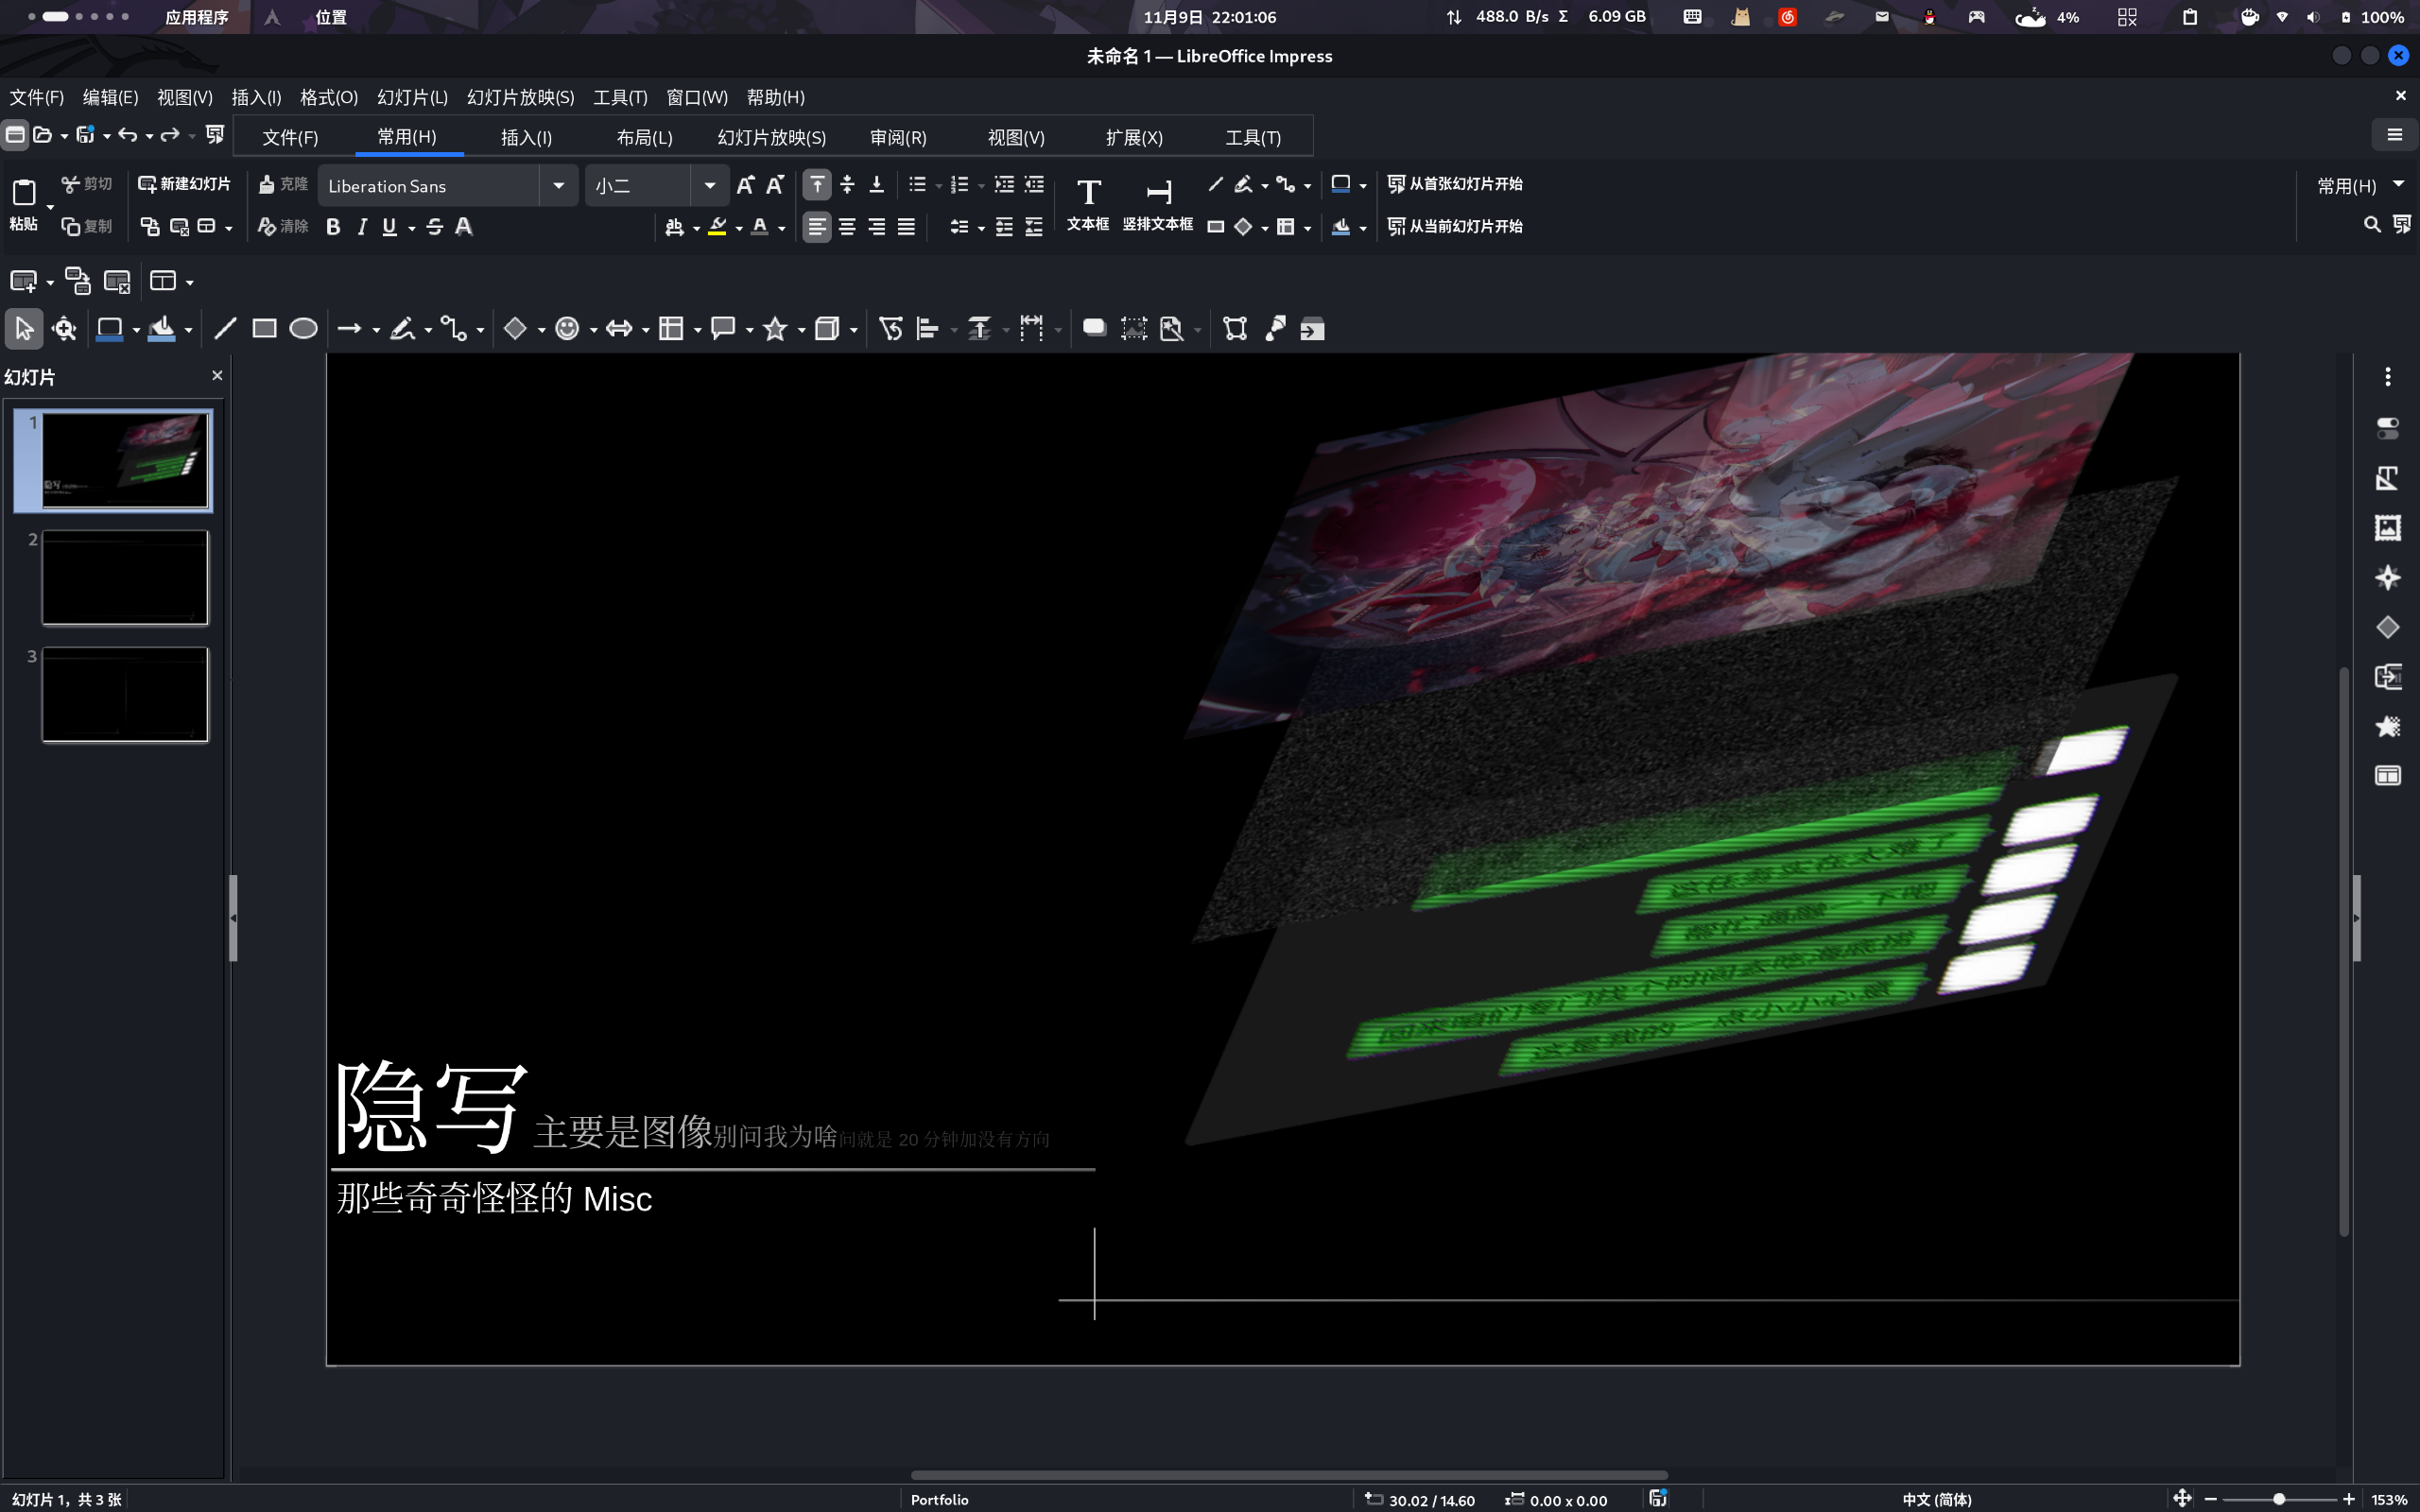The width and height of the screenshot is (2420, 1512).
Task: Switch to the 布局(L) ribbon tab
Action: [644, 138]
